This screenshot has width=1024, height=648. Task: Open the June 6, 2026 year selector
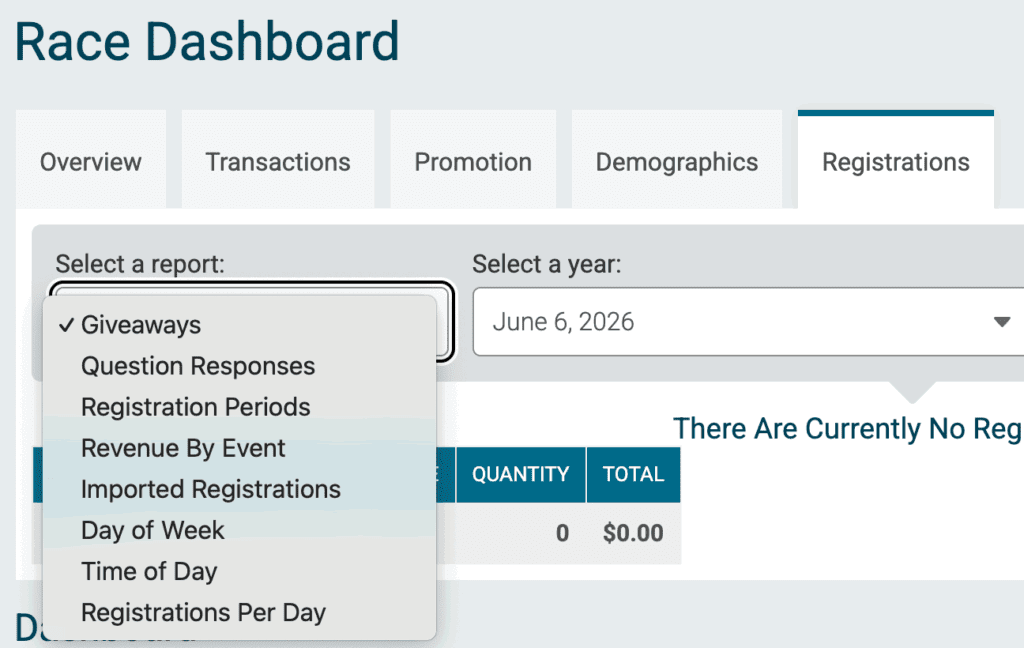[x=740, y=322]
